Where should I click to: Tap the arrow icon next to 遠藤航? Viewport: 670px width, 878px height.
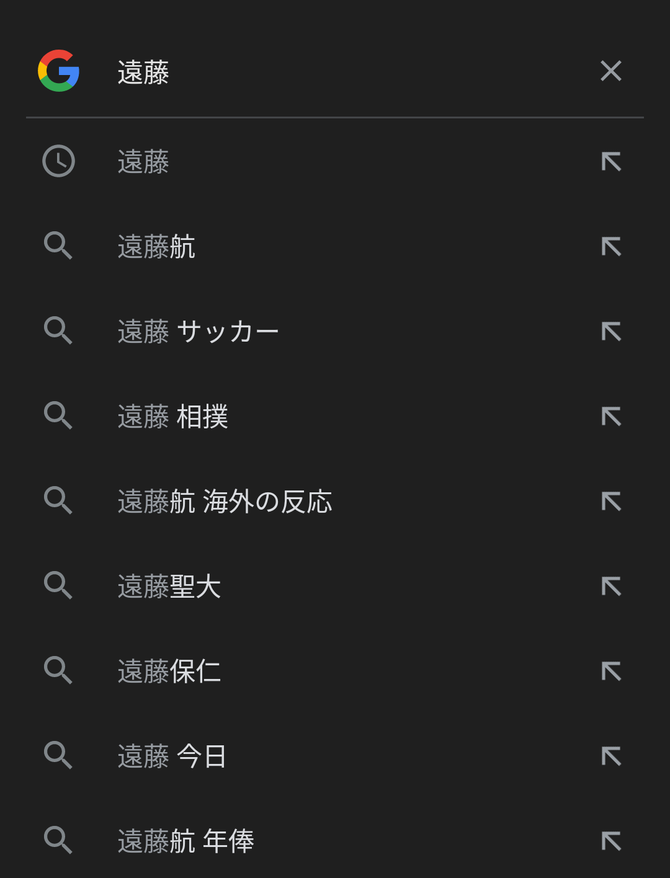click(610, 247)
